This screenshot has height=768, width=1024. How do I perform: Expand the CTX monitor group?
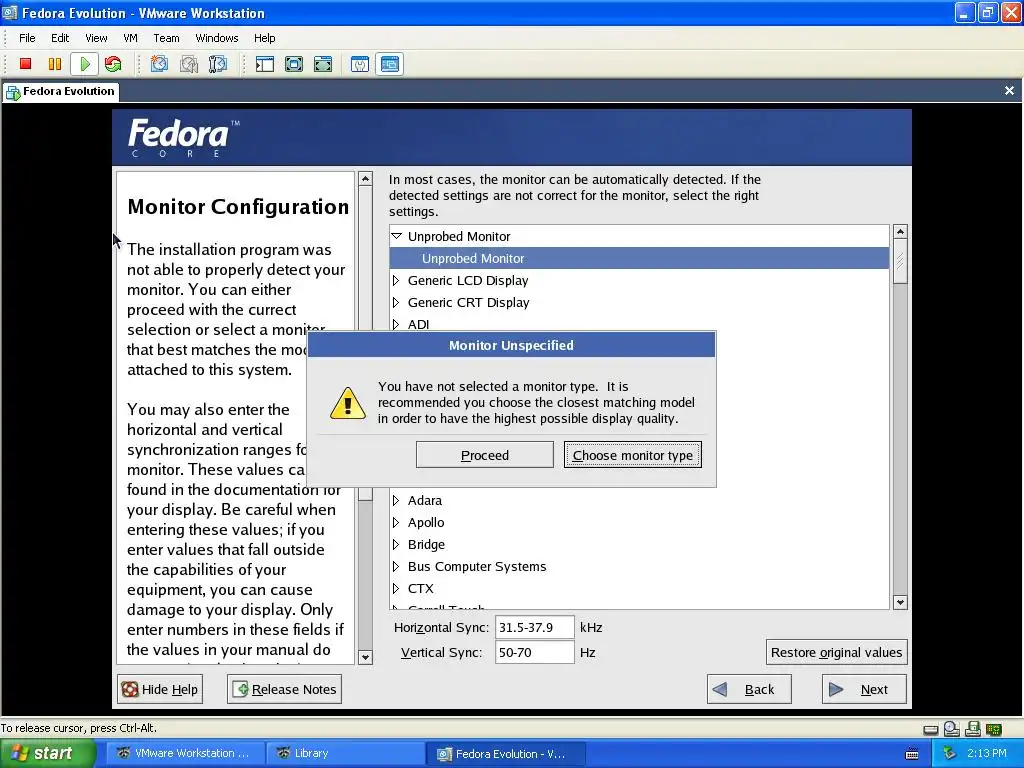tap(396, 589)
